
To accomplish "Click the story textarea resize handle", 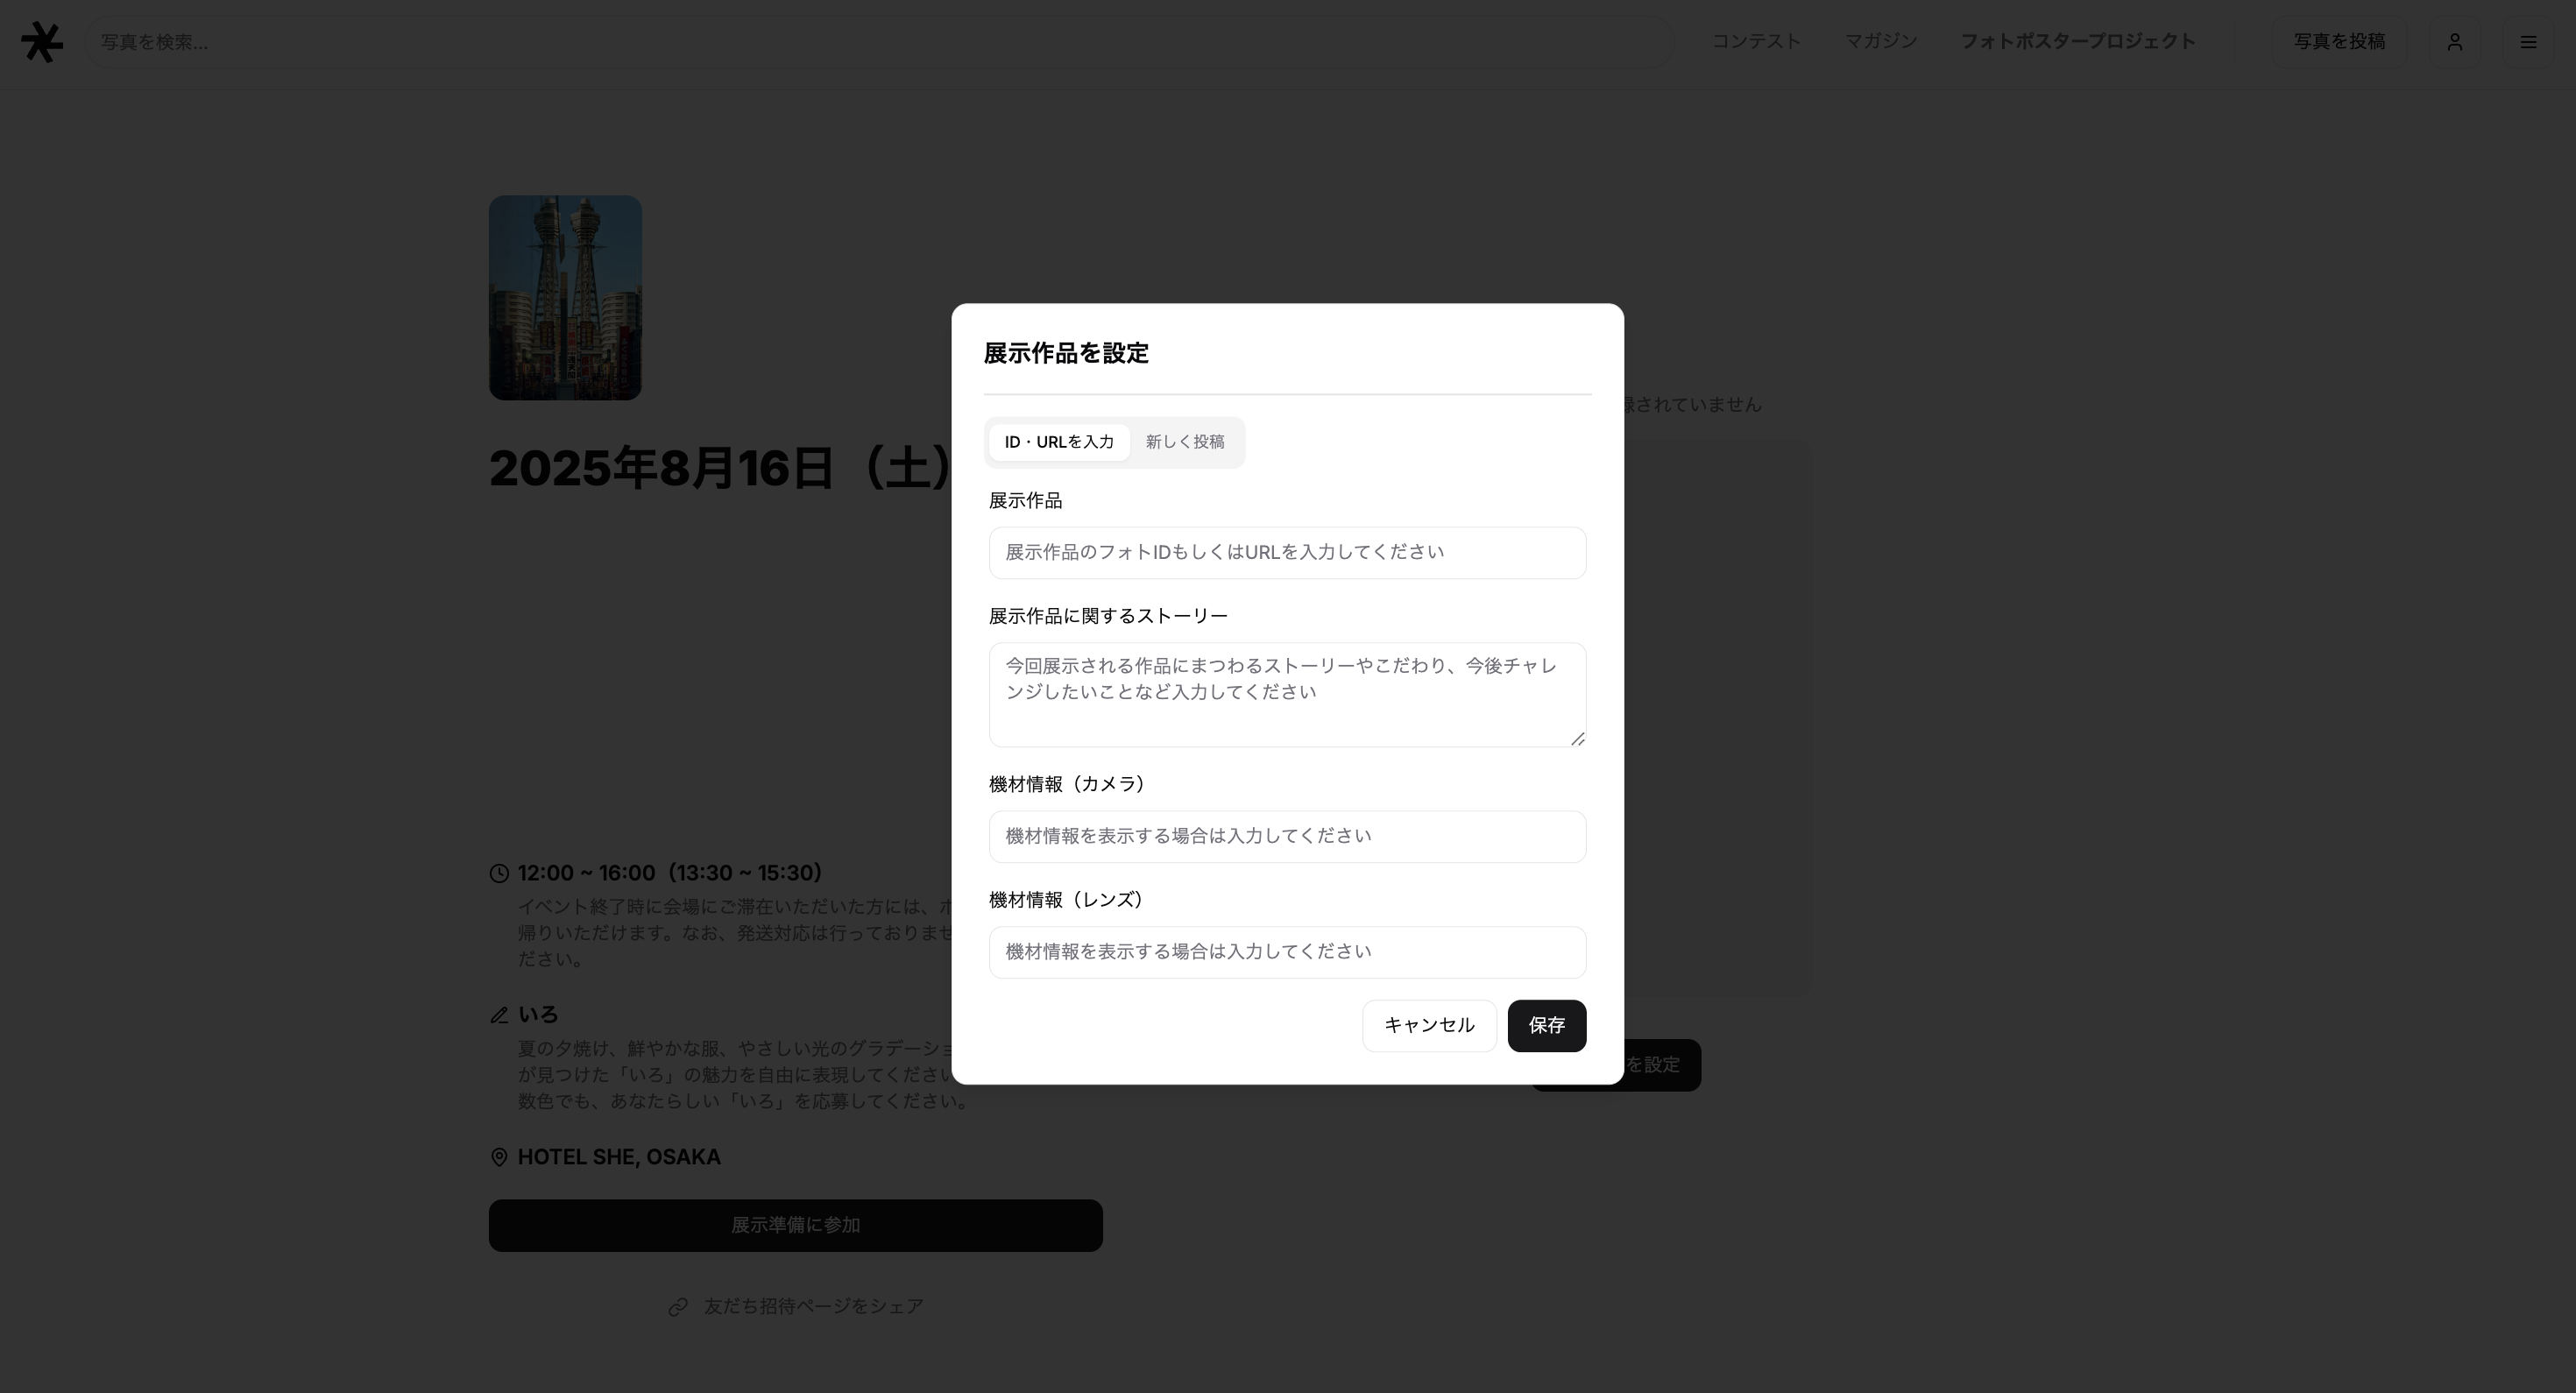I will point(1577,738).
